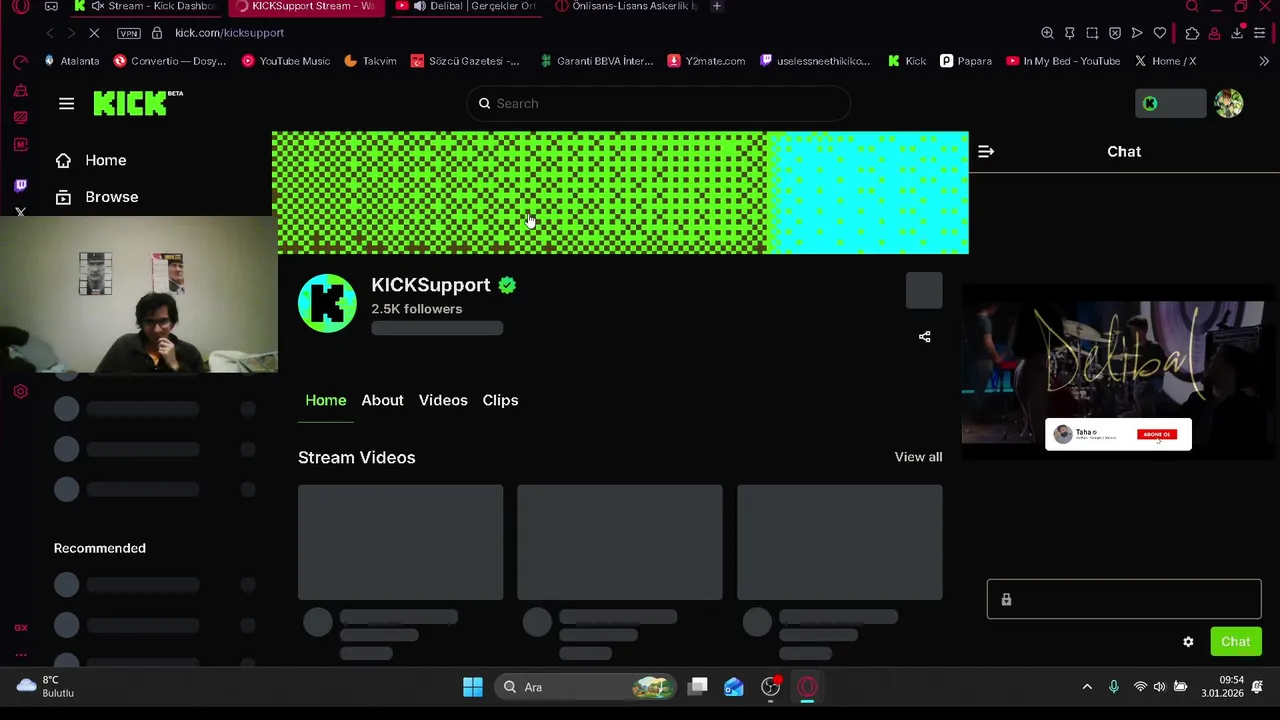Click the kick.com/kicksupport address bar
Viewport: 1280px width, 720px height.
(x=229, y=33)
